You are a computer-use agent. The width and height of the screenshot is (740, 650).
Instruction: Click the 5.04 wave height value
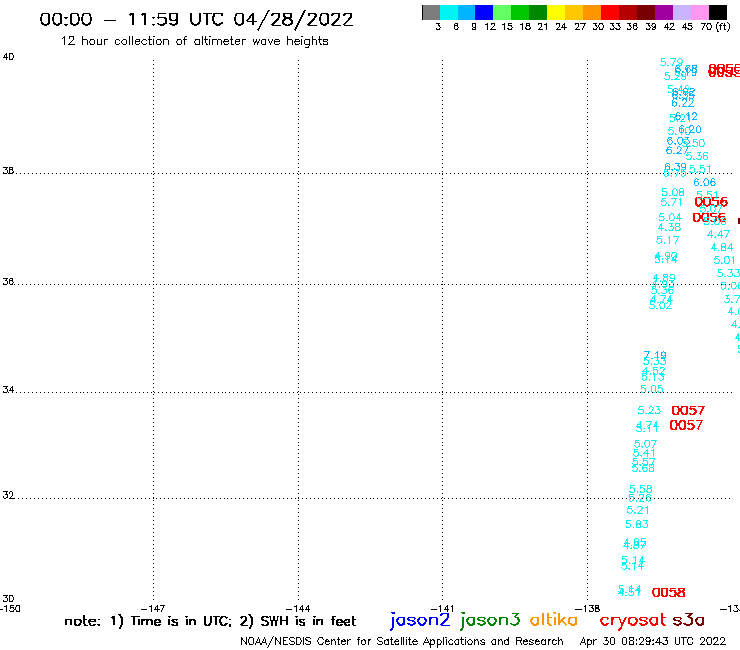(670, 218)
